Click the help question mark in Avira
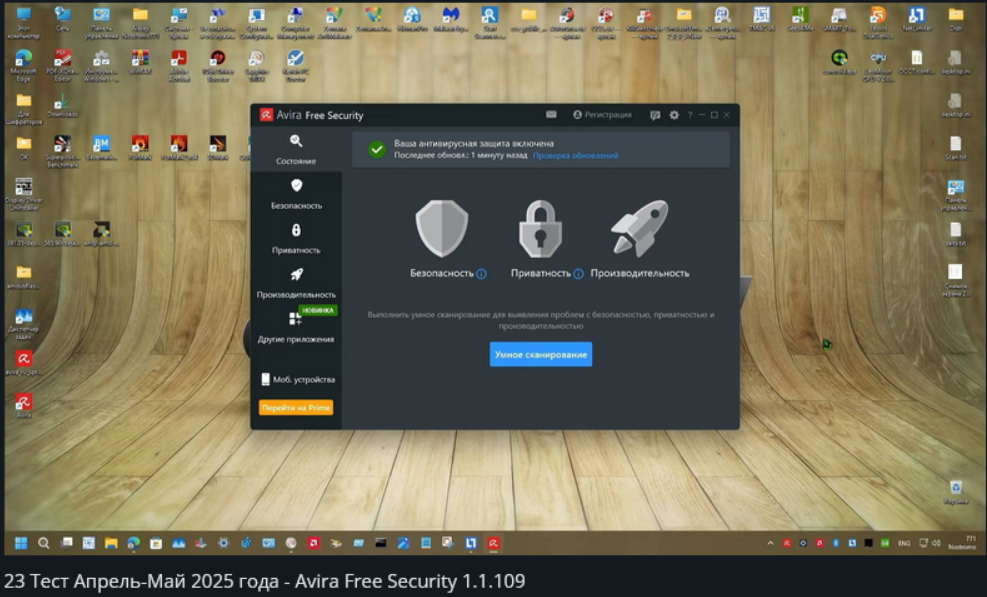The image size is (987, 597). point(690,115)
